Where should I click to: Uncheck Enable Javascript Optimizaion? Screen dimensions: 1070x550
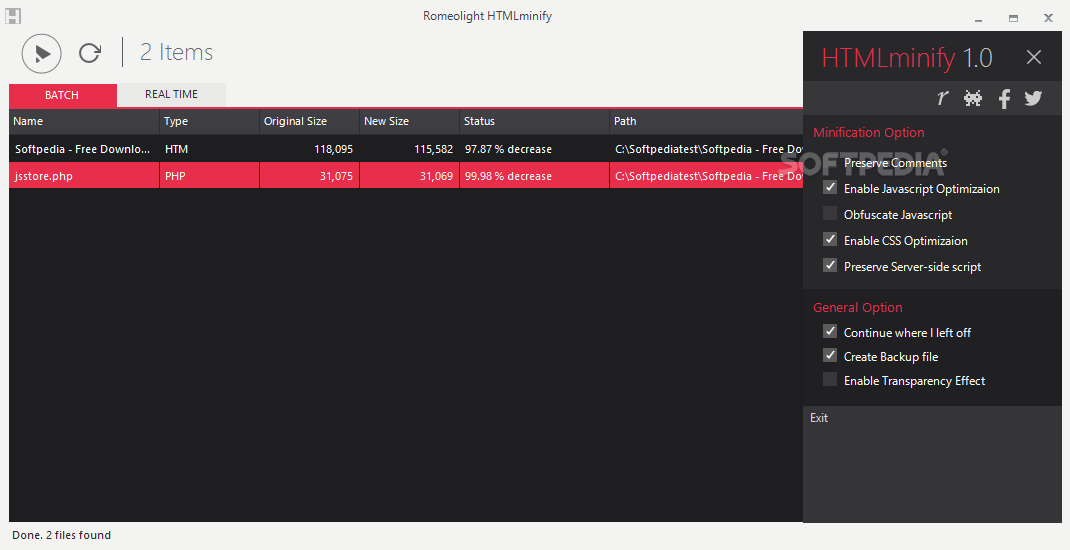(x=830, y=188)
